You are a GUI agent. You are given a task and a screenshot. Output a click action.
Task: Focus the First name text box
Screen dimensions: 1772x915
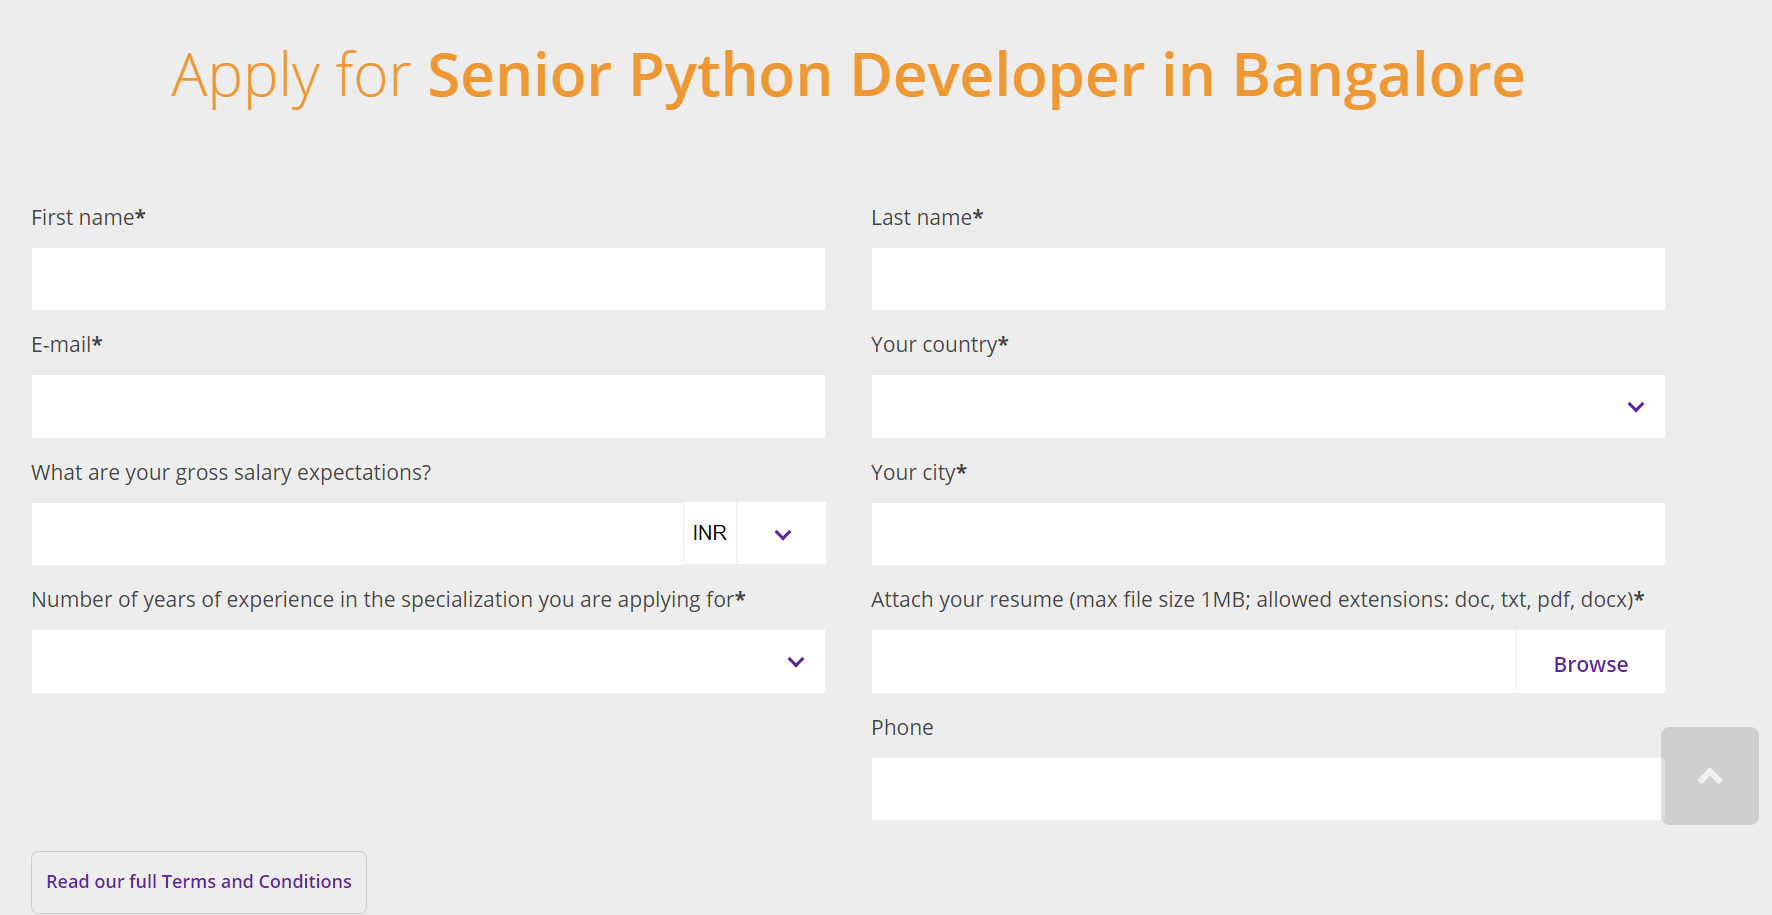pyautogui.click(x=428, y=279)
